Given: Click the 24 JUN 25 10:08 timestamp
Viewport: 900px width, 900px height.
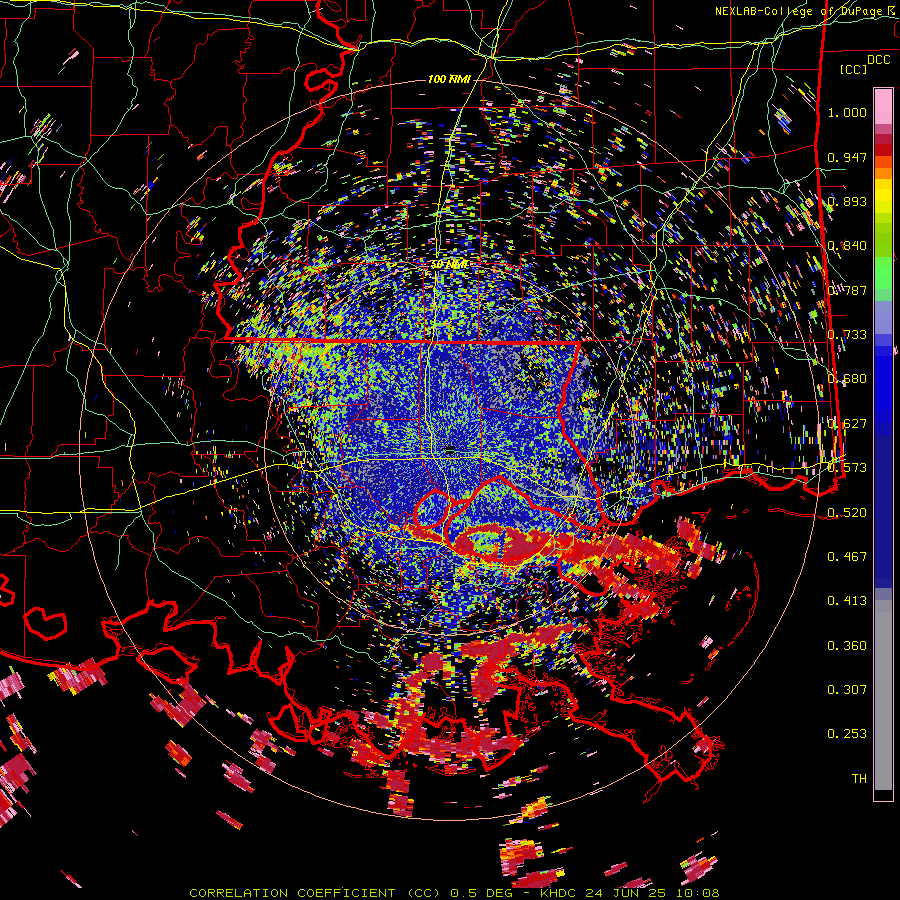Looking at the screenshot, I should tap(653, 893).
